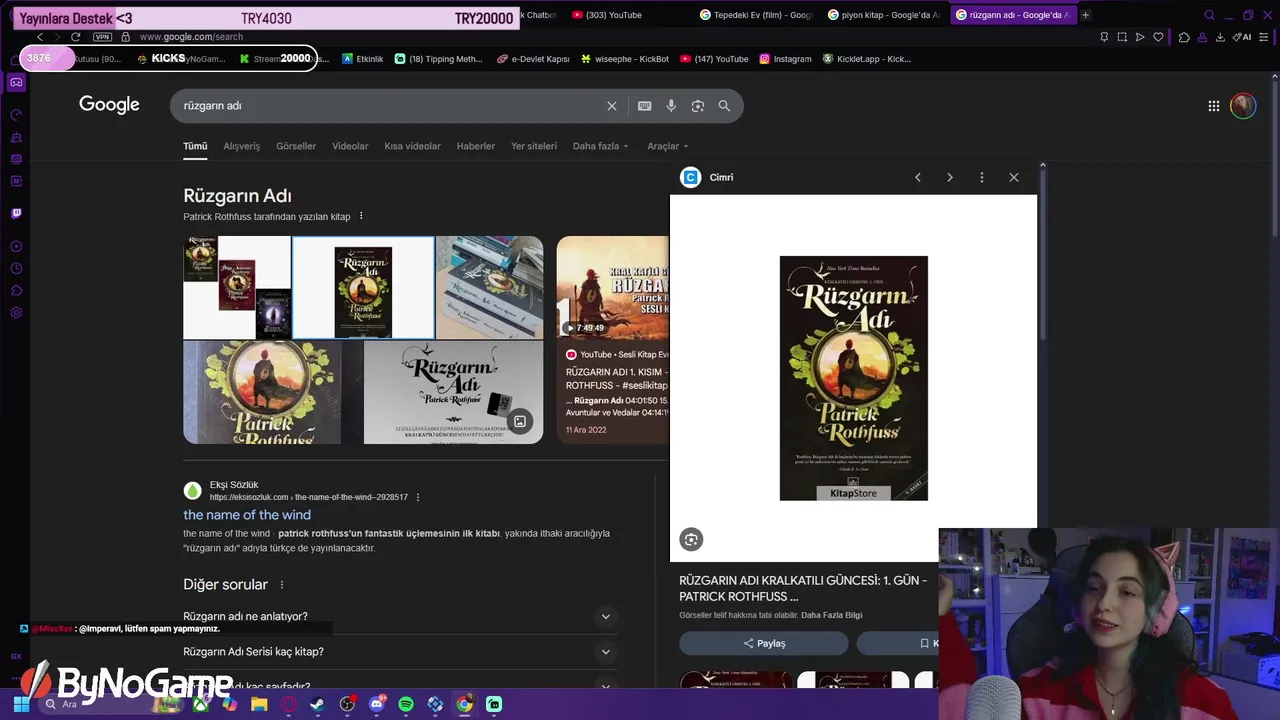
Task: Open the 'Araçlar' tools dropdown
Action: pyautogui.click(x=667, y=146)
